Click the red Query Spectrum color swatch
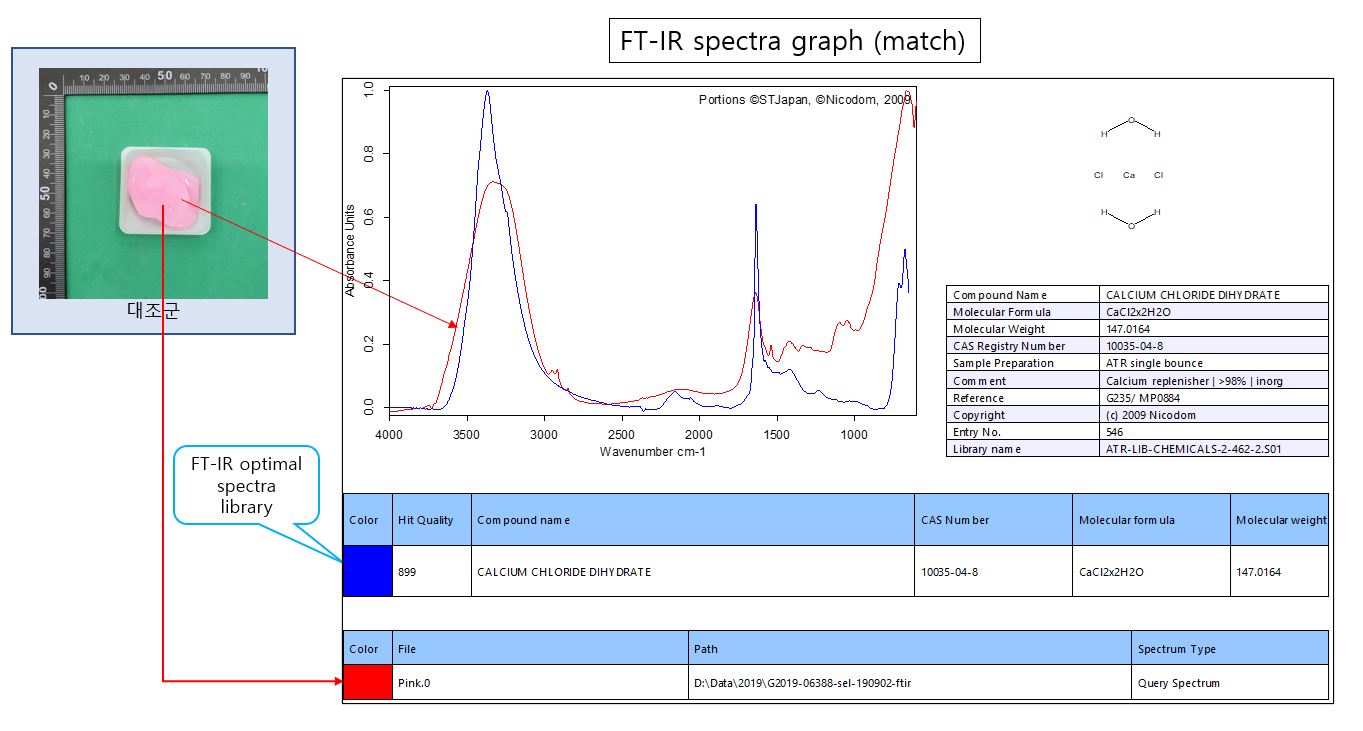1363x731 pixels. click(367, 683)
